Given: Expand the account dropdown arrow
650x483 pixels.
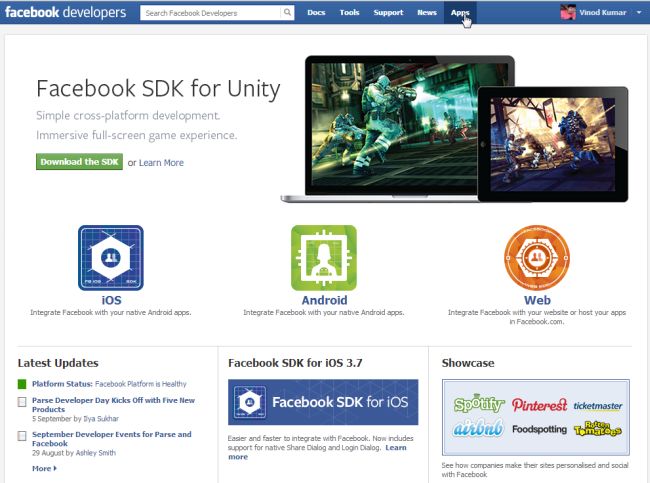Looking at the screenshot, I should (638, 12).
